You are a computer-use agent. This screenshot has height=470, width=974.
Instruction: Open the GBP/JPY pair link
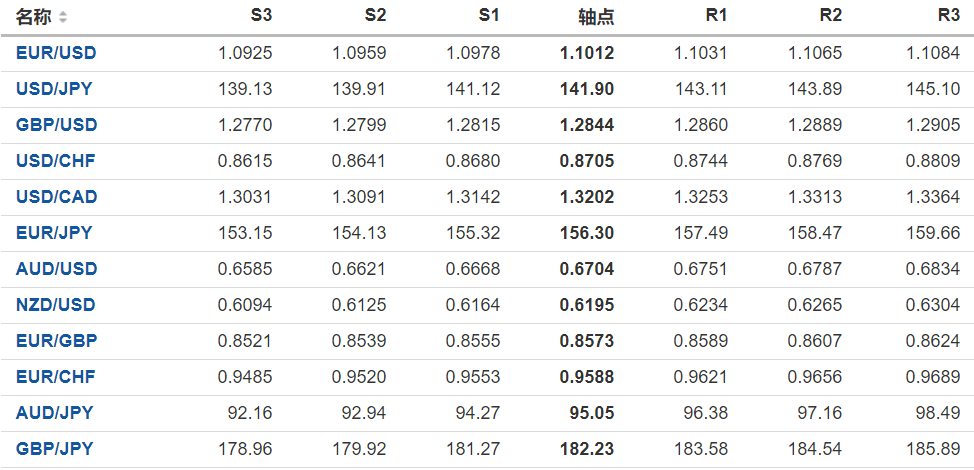pyautogui.click(x=54, y=449)
